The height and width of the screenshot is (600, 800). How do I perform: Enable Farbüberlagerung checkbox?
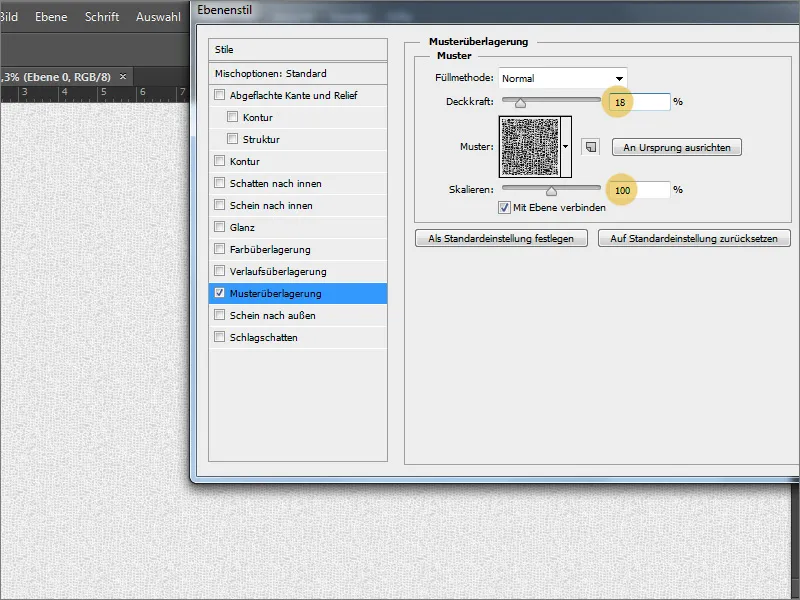(219, 248)
